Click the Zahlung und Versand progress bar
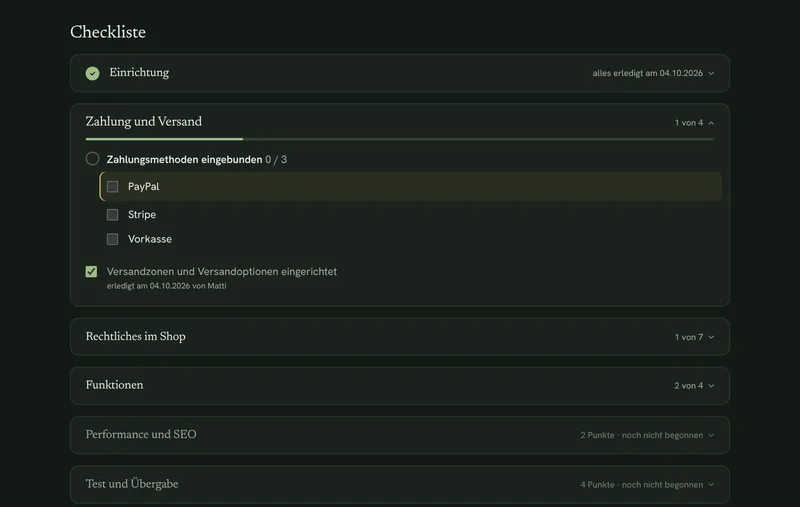 [x=400, y=139]
